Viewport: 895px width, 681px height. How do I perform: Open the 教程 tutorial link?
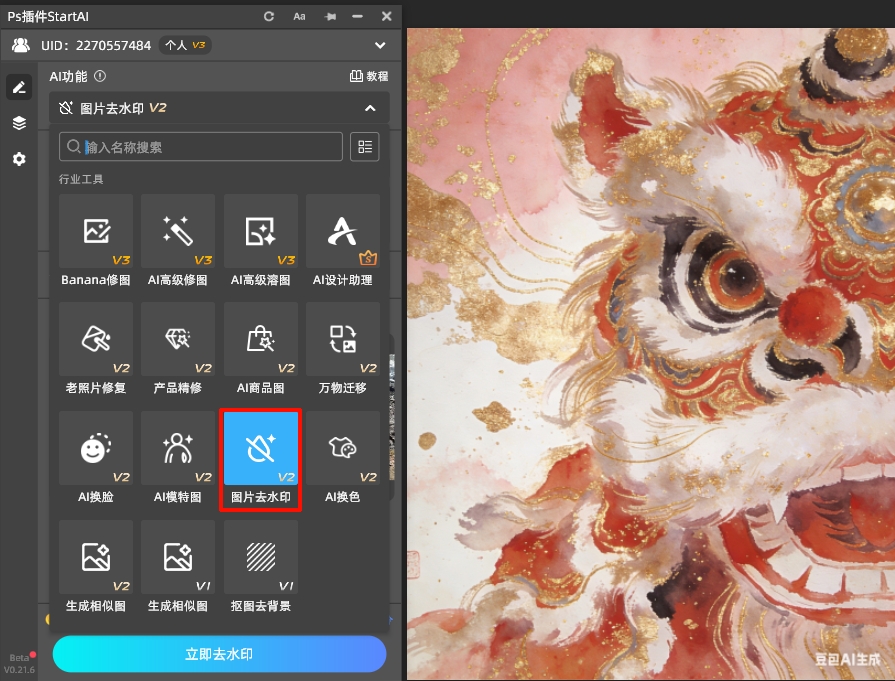point(369,76)
